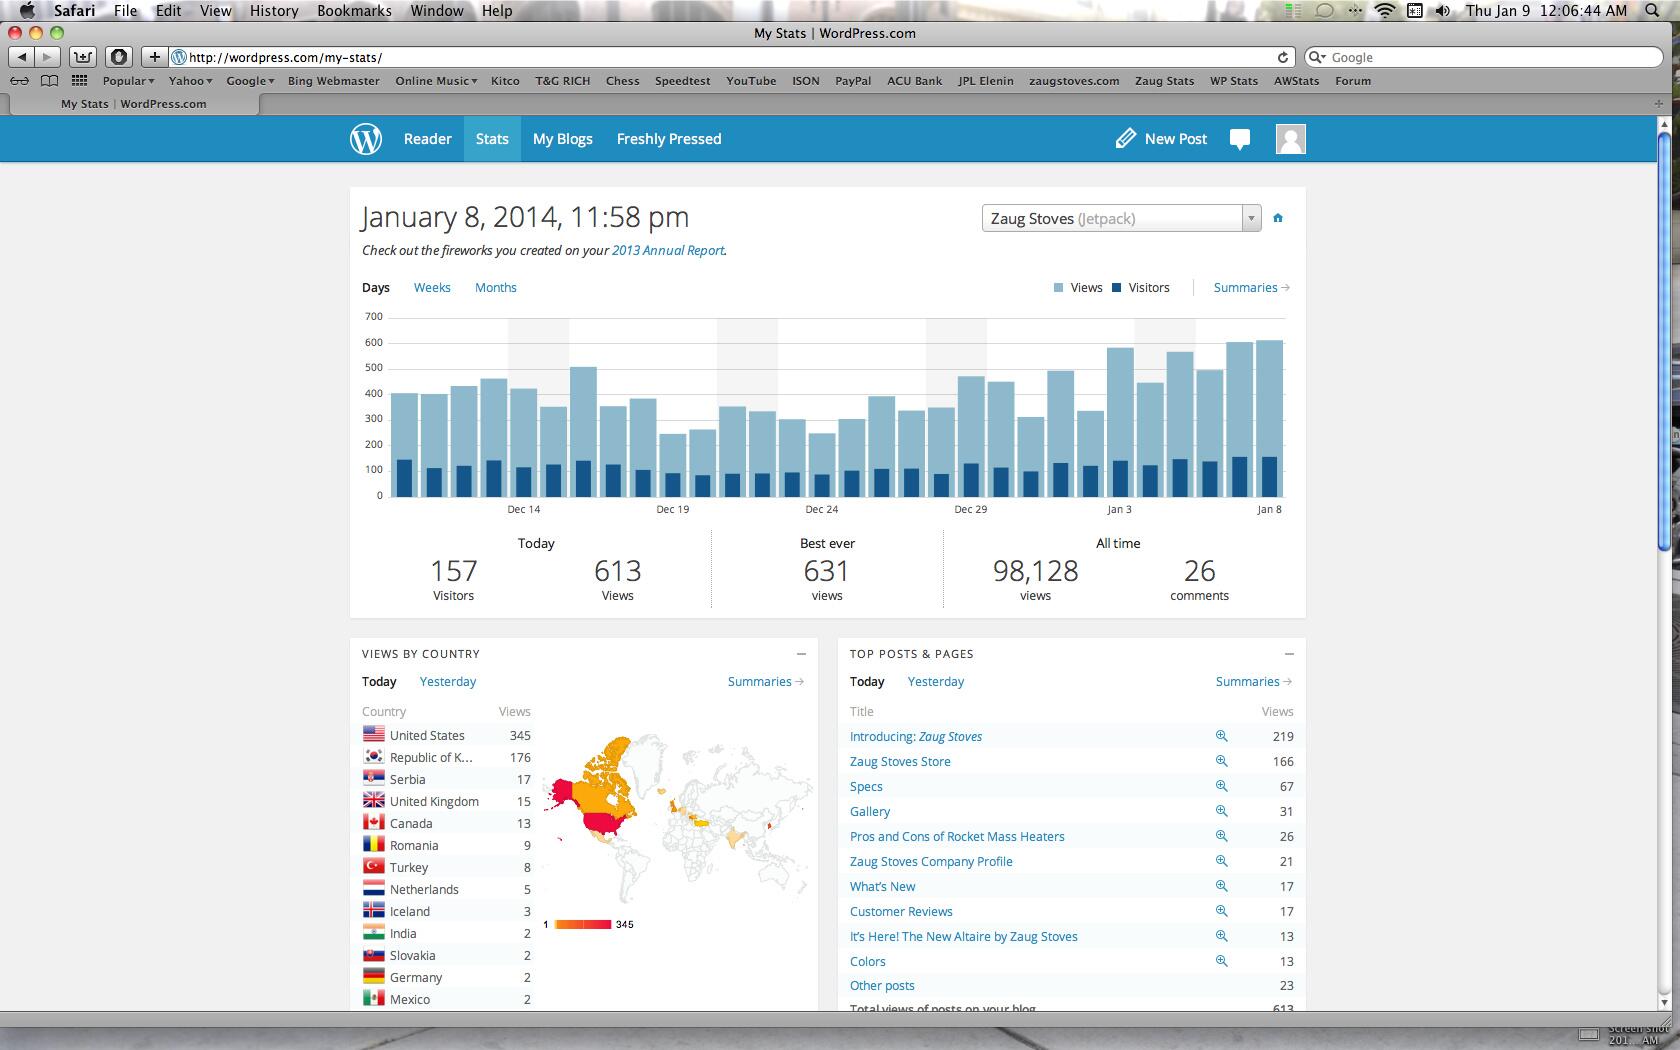The width and height of the screenshot is (1680, 1050).
Task: Open the Speedtest bookmark
Action: pyautogui.click(x=683, y=81)
